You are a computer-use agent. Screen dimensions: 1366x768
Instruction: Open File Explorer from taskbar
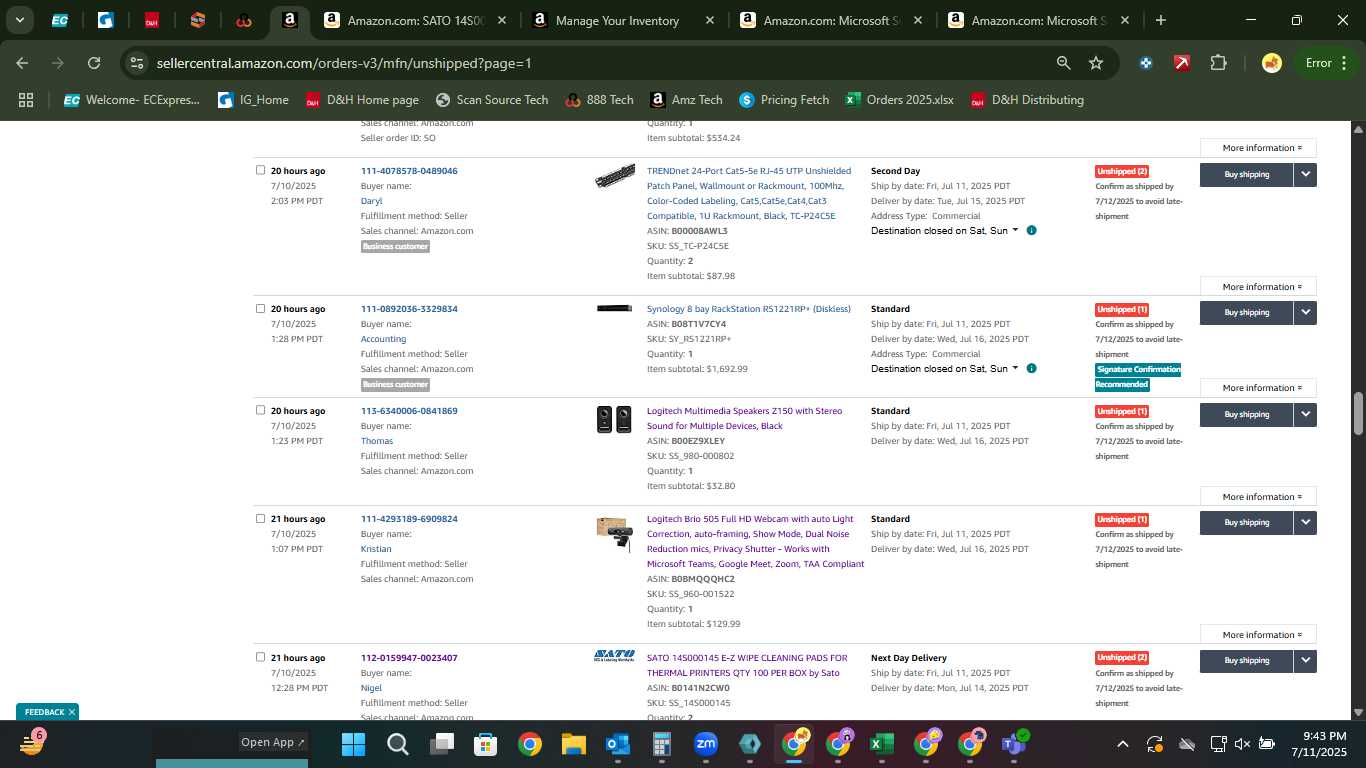click(x=573, y=744)
